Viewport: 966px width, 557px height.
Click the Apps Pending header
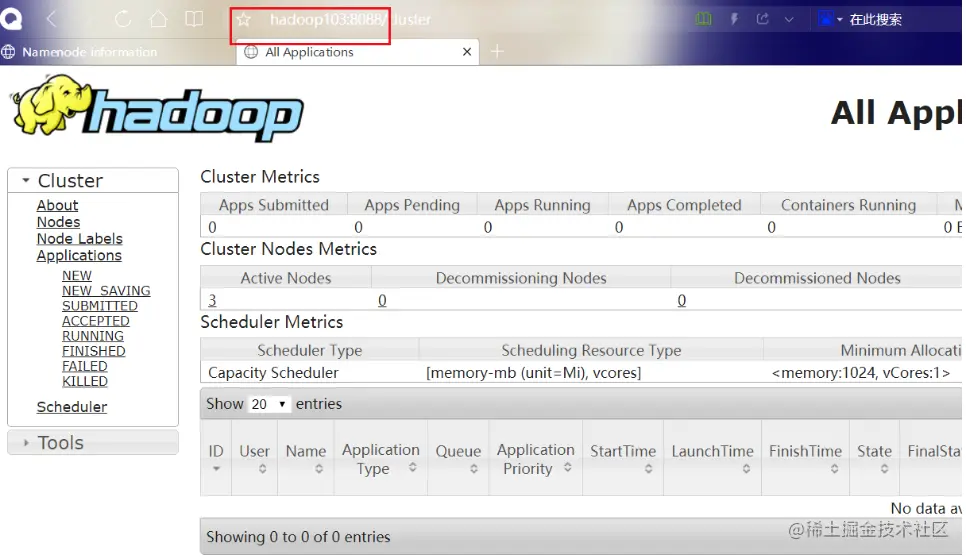412,205
